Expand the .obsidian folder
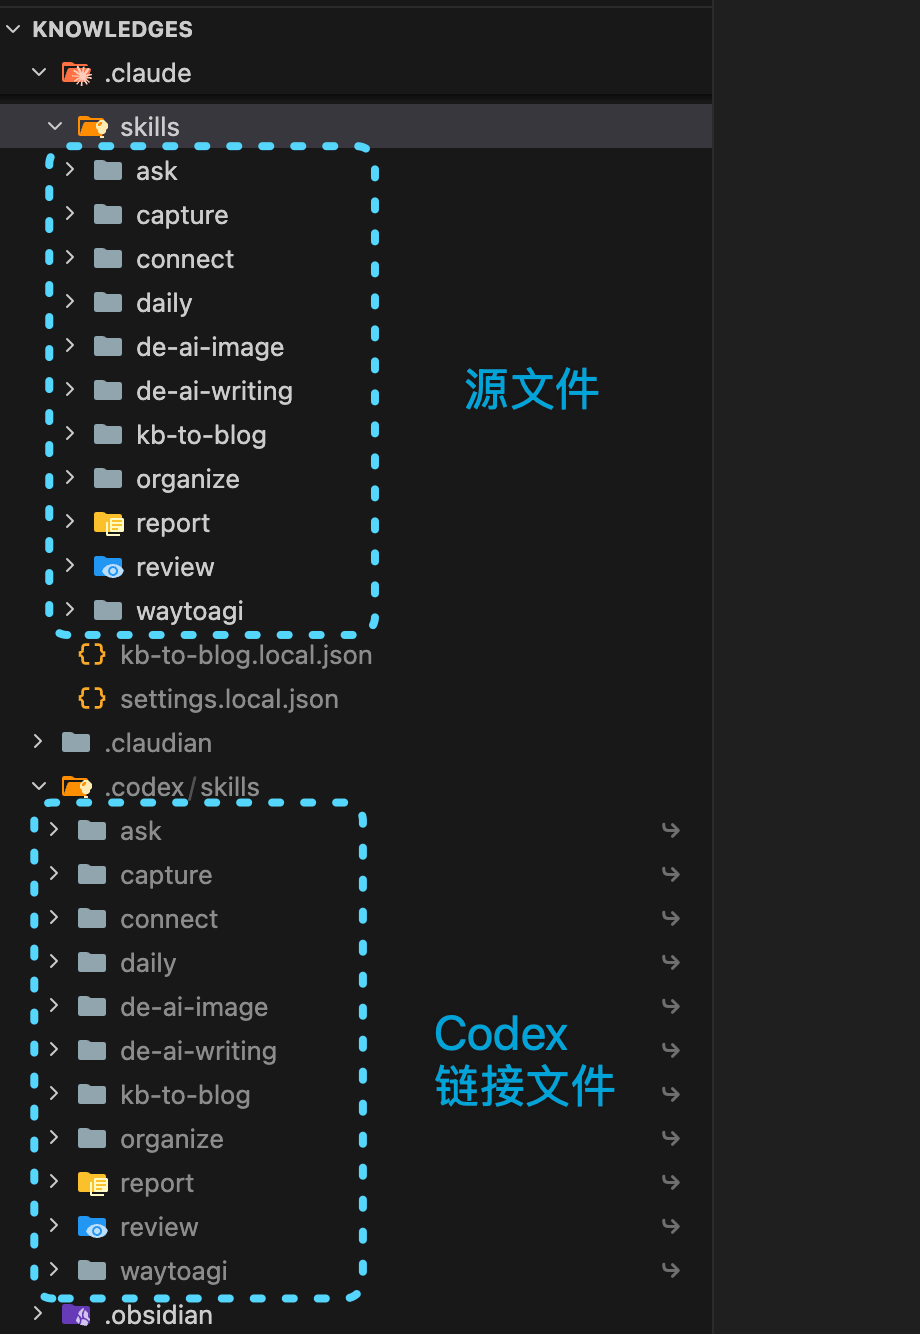Screen dimensions: 920x1334 39,1315
